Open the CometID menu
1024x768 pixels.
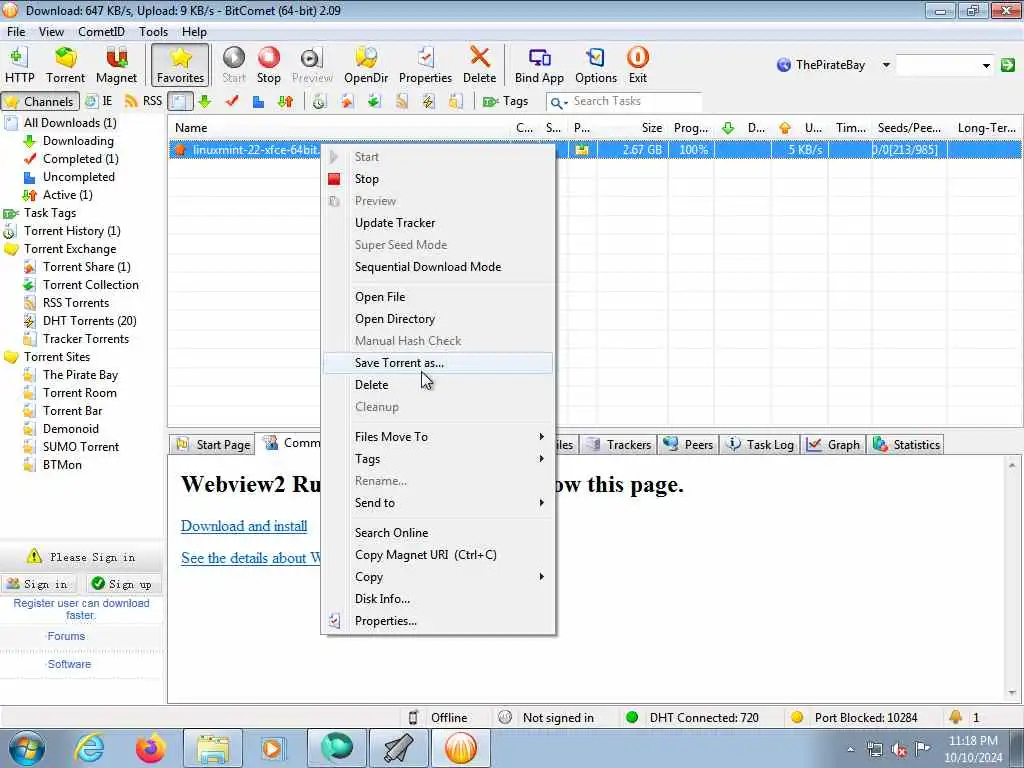click(x=101, y=31)
